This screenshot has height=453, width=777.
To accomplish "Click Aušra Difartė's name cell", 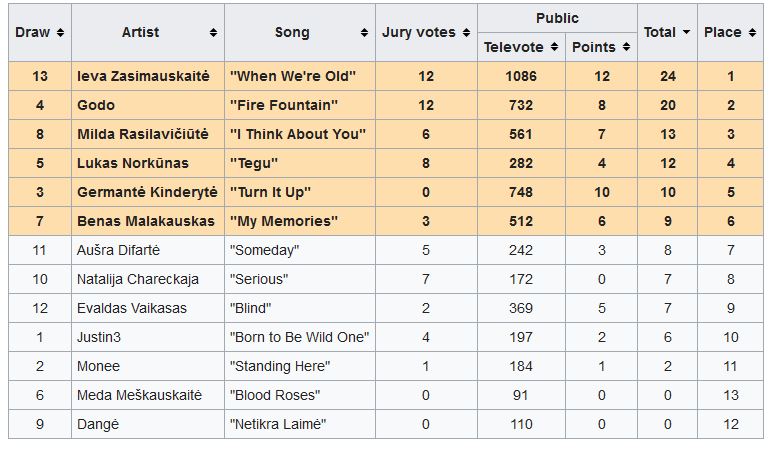I will point(118,250).
